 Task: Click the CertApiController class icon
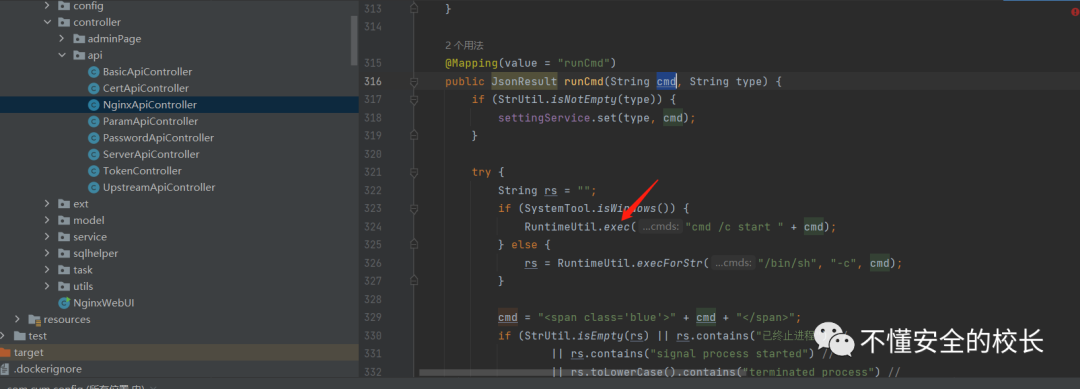(94, 88)
